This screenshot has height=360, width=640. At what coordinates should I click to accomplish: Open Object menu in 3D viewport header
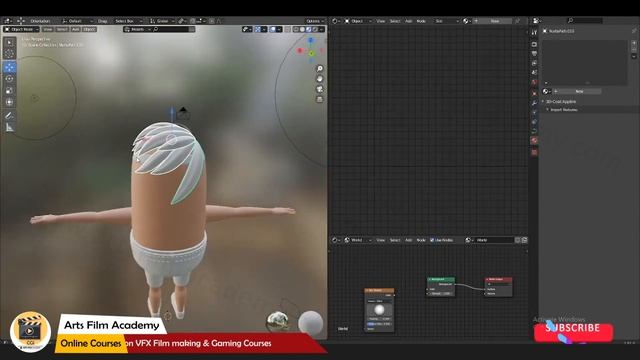(x=89, y=29)
